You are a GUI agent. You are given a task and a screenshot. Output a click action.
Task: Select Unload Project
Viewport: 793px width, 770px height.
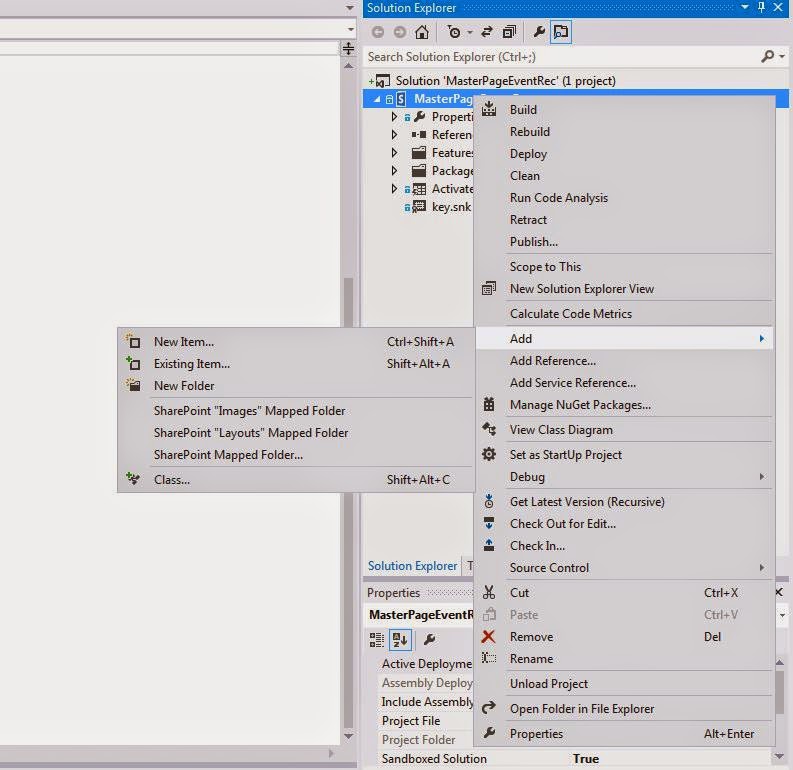point(624,684)
